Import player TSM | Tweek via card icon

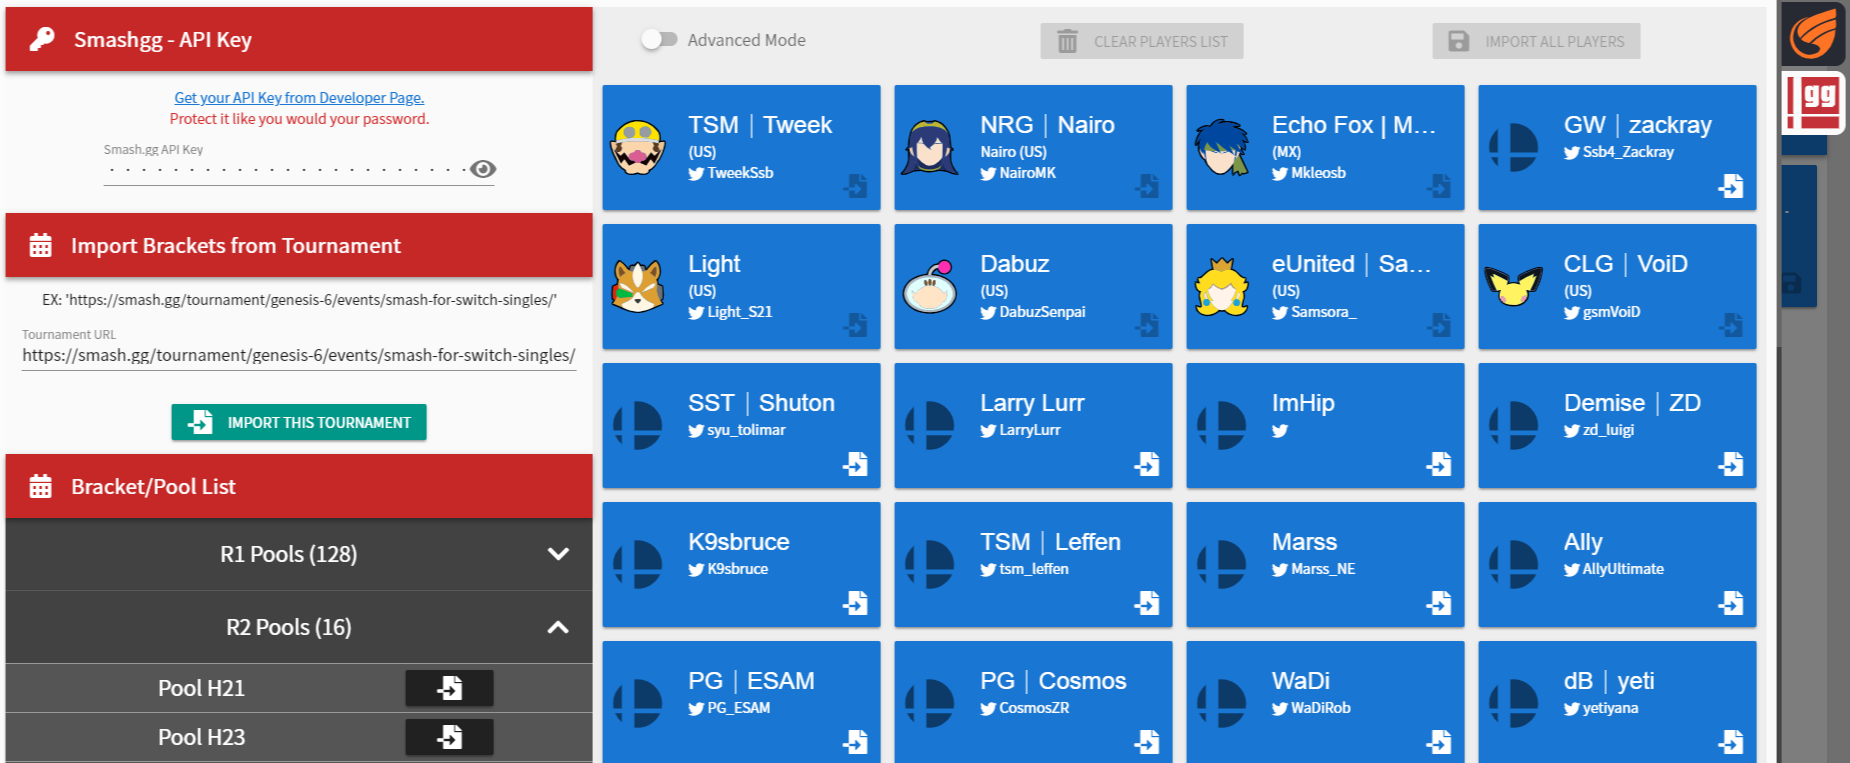(x=855, y=186)
